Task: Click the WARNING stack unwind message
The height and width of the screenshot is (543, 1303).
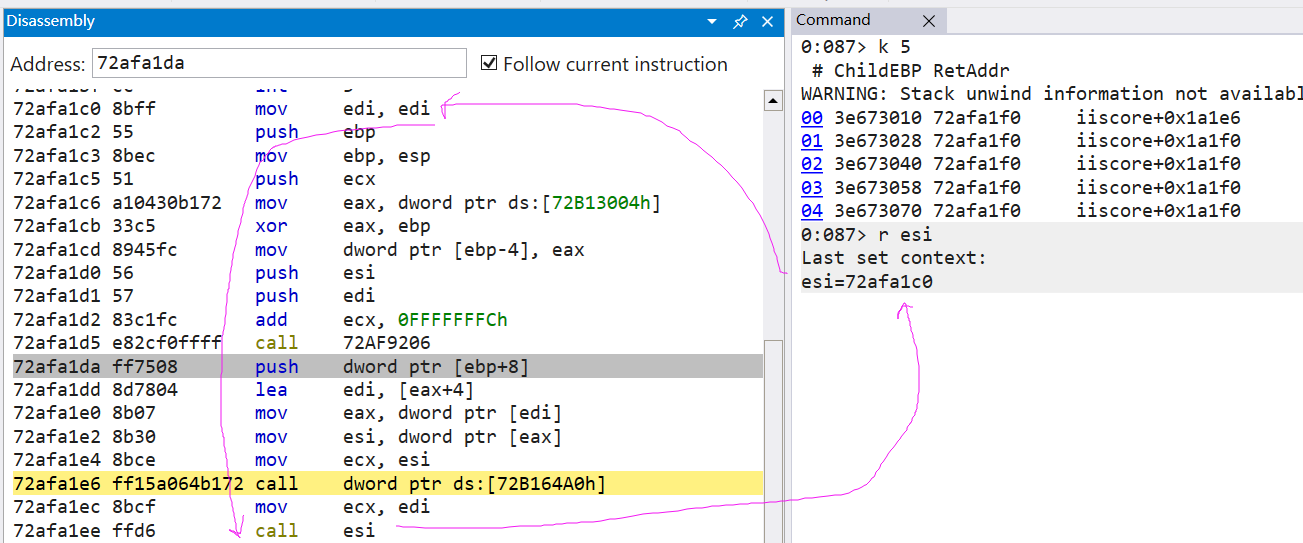Action: [x=1051, y=94]
